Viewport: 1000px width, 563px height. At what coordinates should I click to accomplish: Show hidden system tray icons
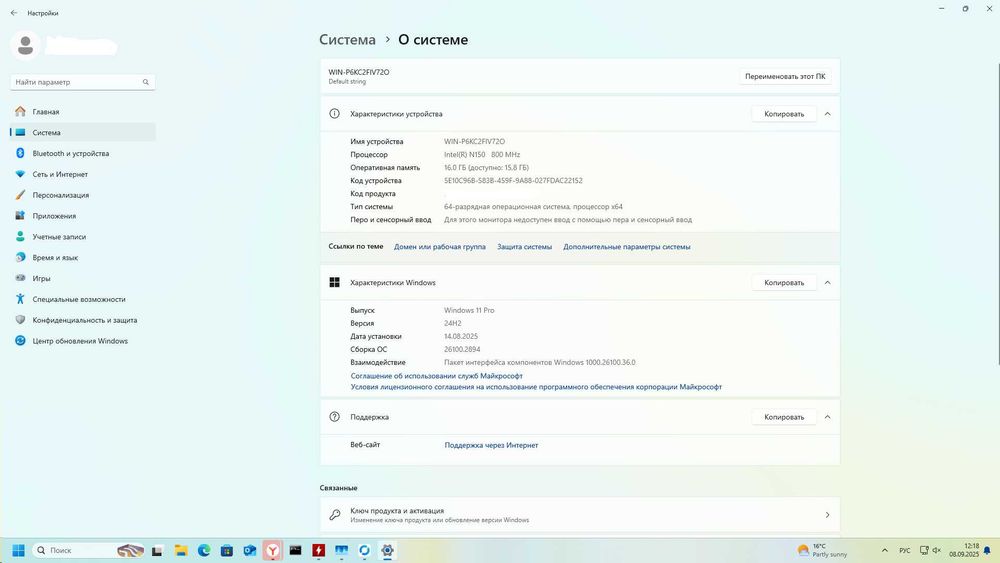pos(885,550)
